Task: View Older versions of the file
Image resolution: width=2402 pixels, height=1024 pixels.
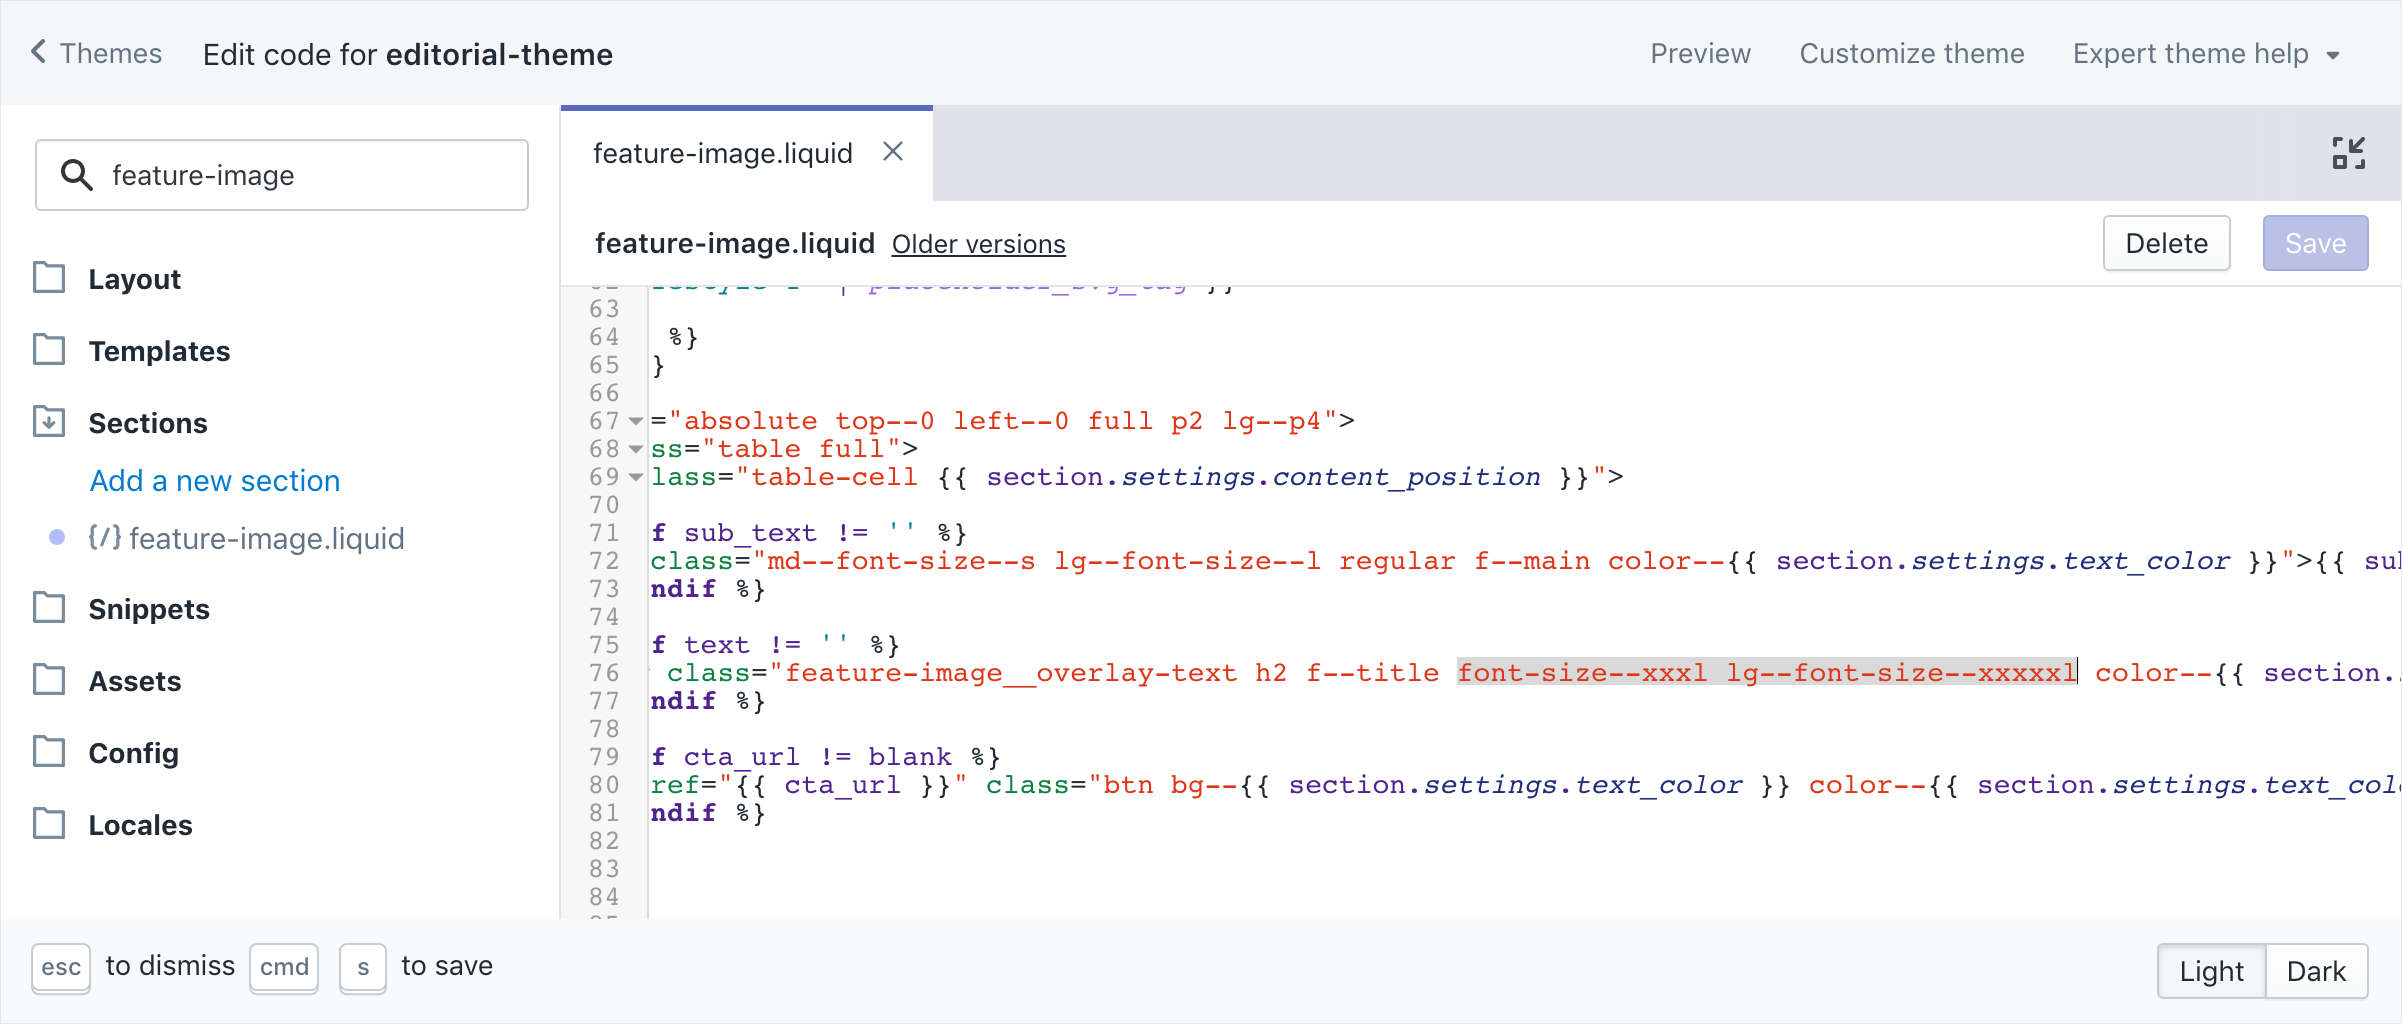Action: tap(978, 243)
